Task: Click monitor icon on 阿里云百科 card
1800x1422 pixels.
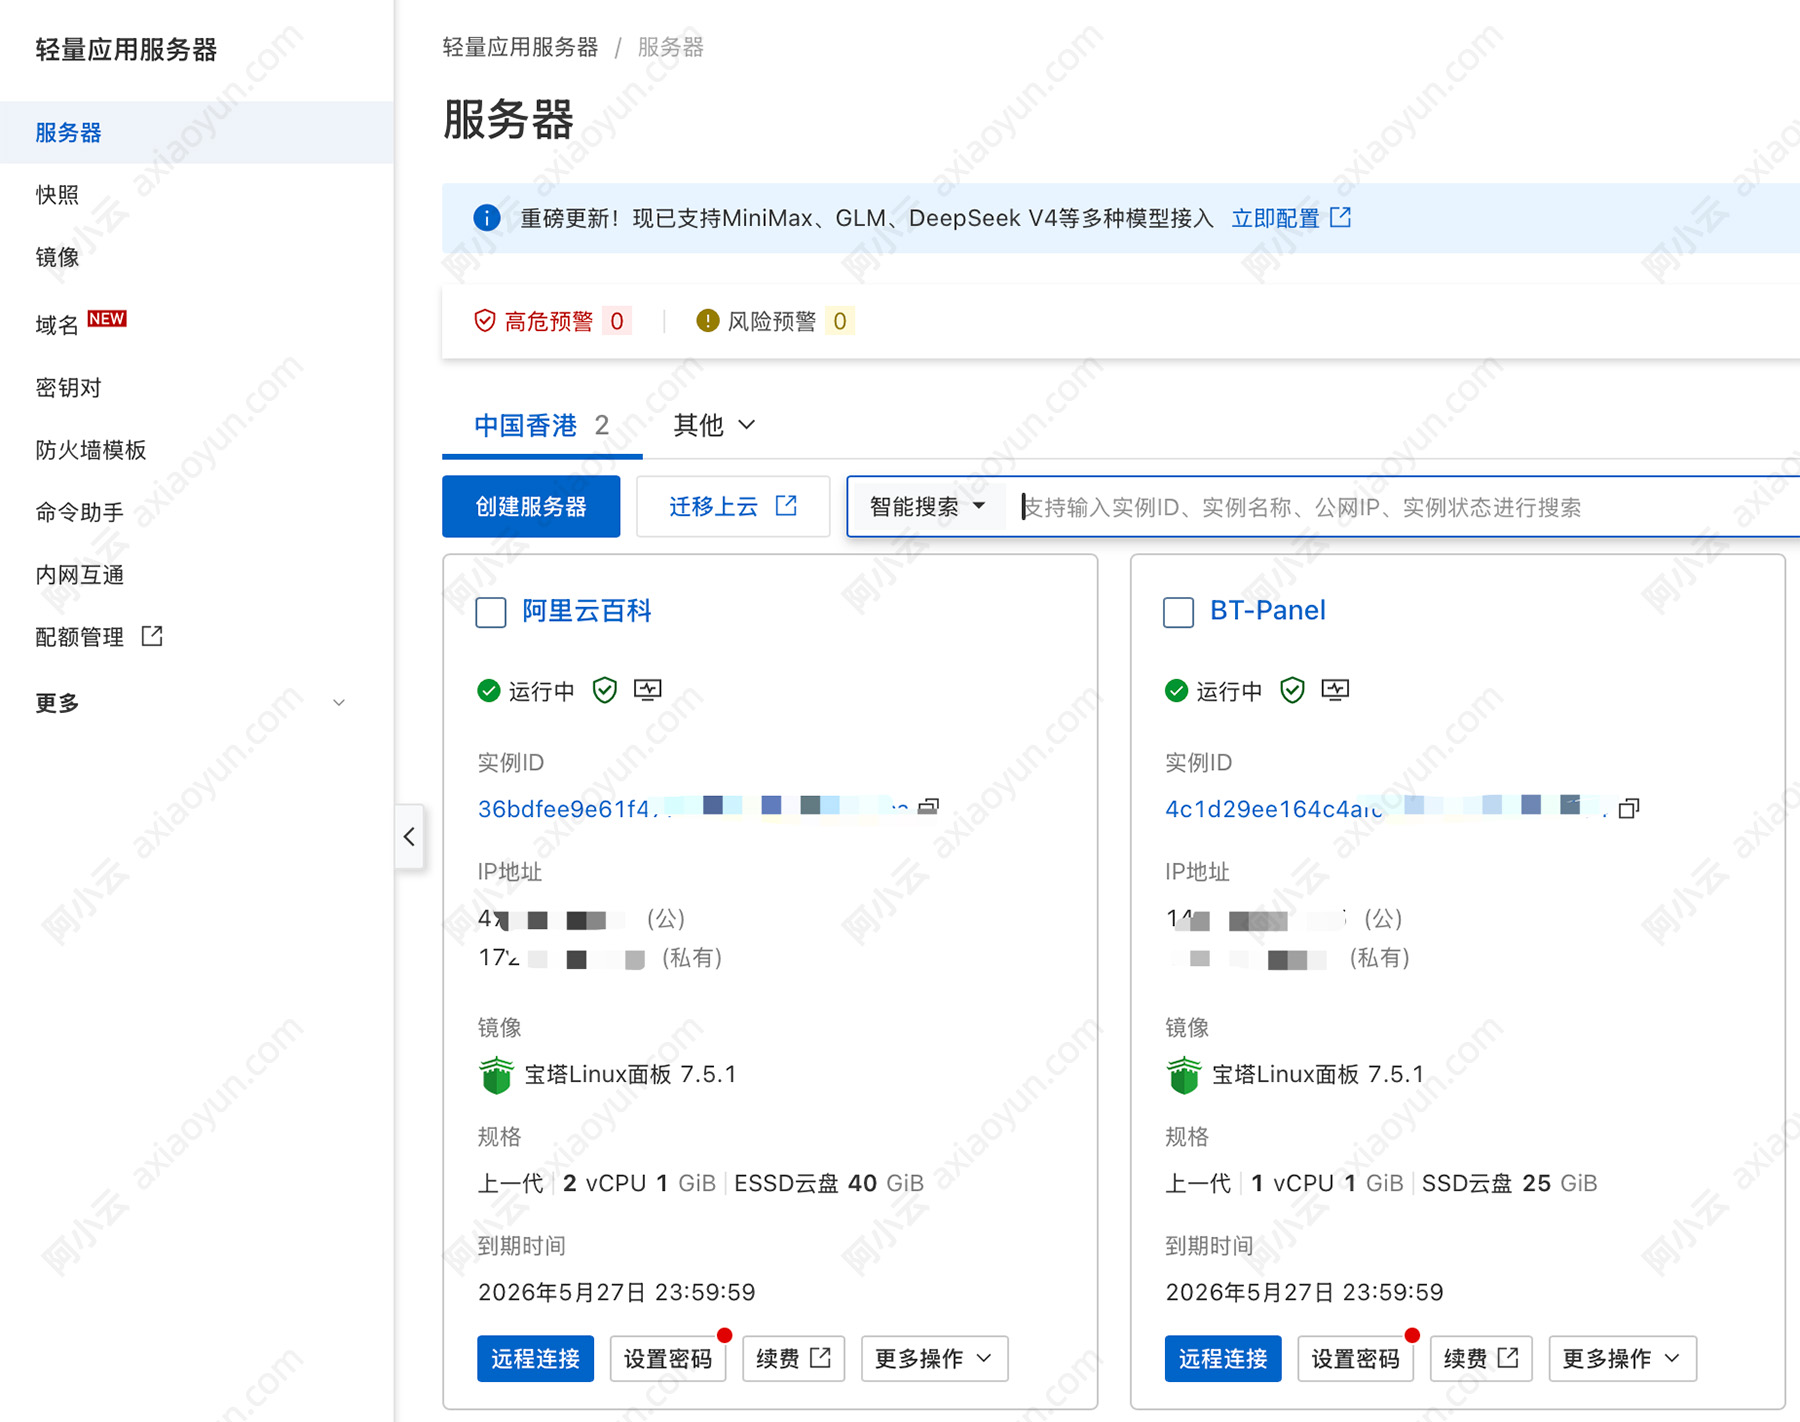Action: pyautogui.click(x=648, y=690)
